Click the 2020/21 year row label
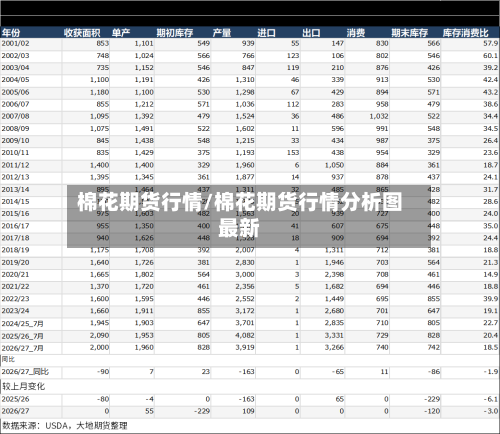The image size is (500, 434). coord(15,274)
